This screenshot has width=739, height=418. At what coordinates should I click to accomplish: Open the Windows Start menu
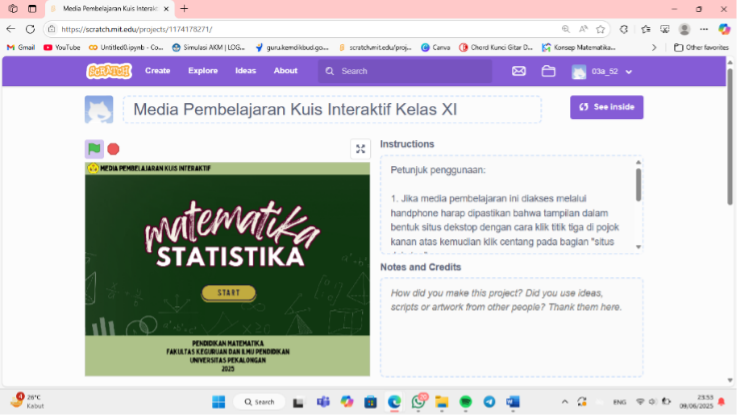218,402
